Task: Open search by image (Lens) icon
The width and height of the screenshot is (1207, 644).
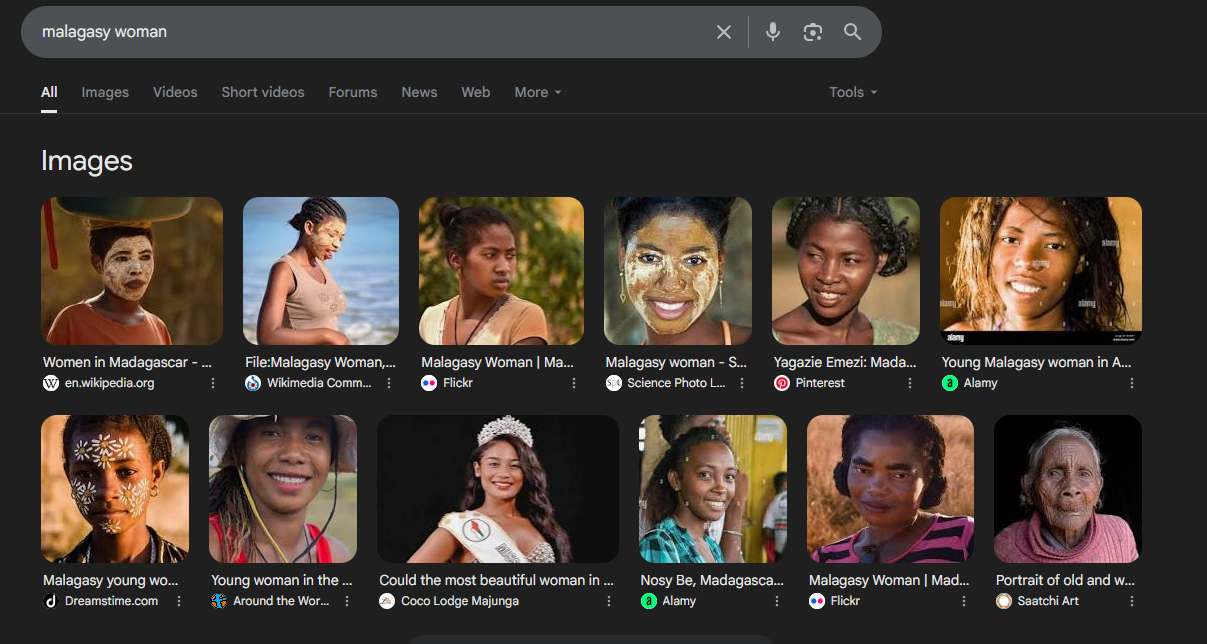Action: (813, 32)
